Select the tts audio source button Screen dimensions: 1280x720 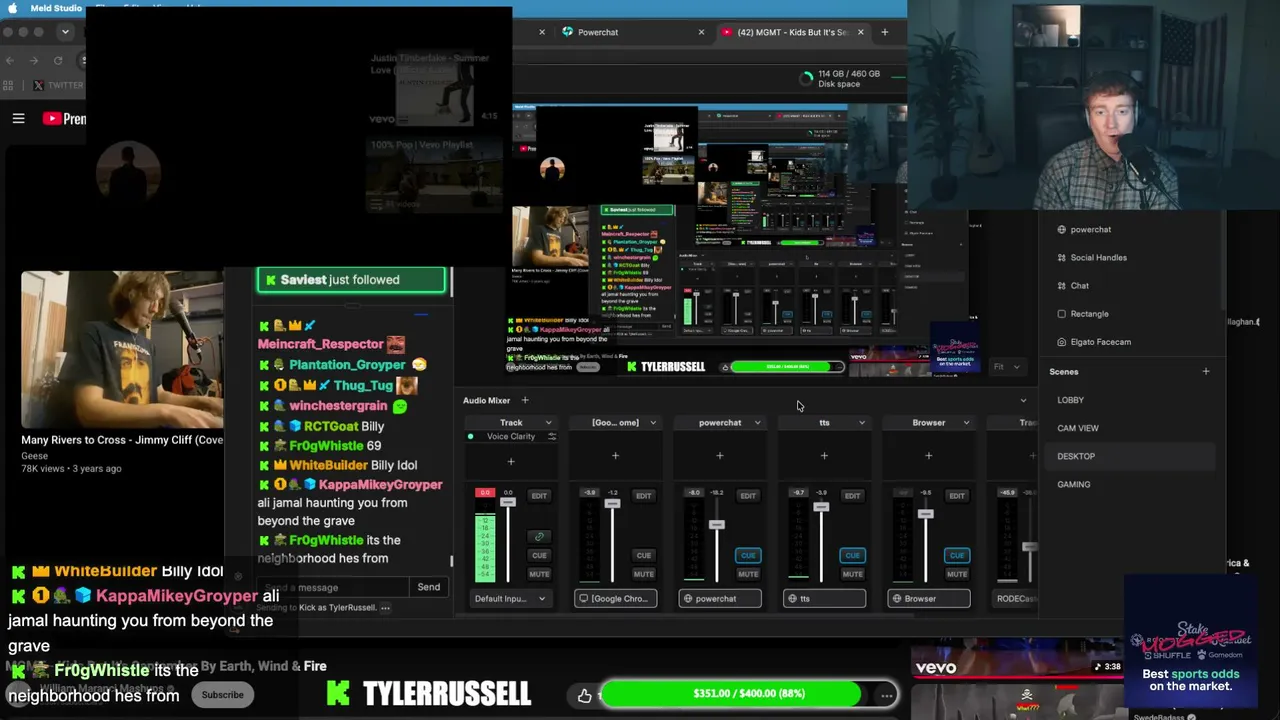click(x=824, y=599)
